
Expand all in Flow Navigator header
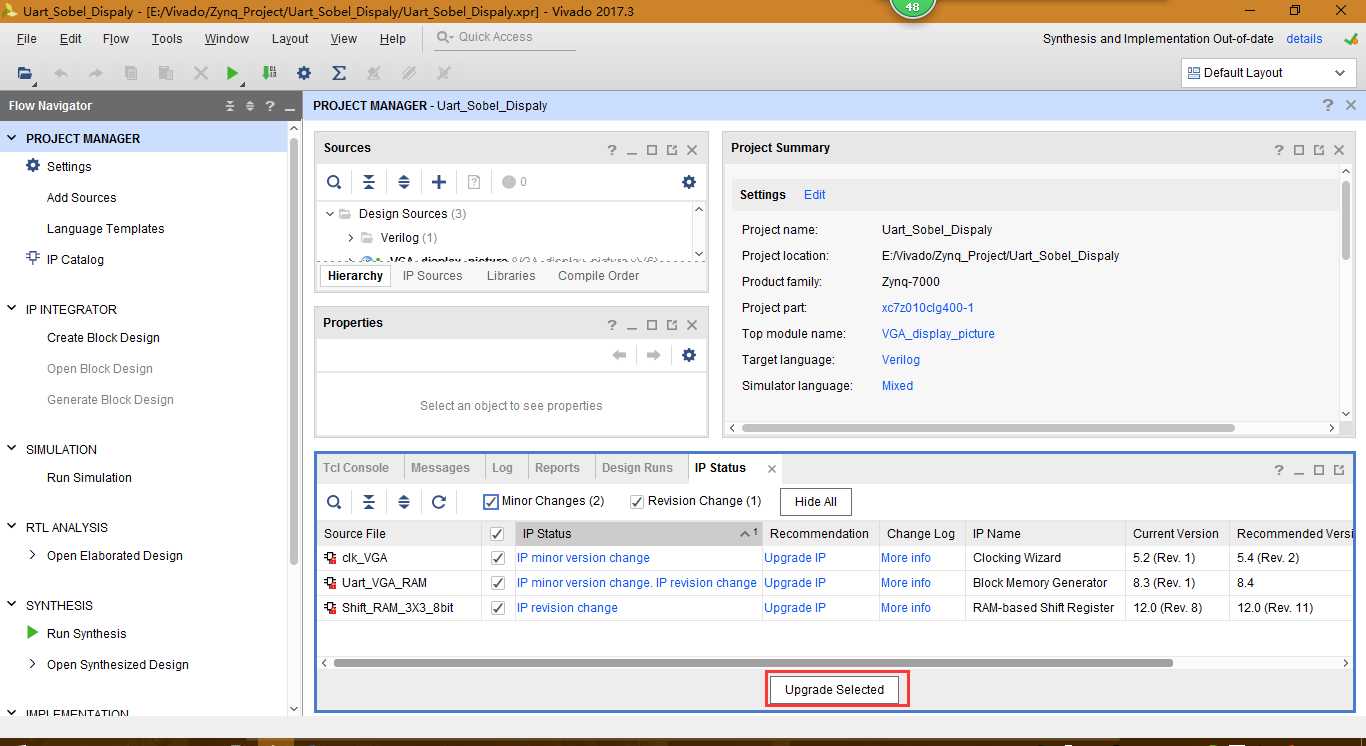[250, 106]
